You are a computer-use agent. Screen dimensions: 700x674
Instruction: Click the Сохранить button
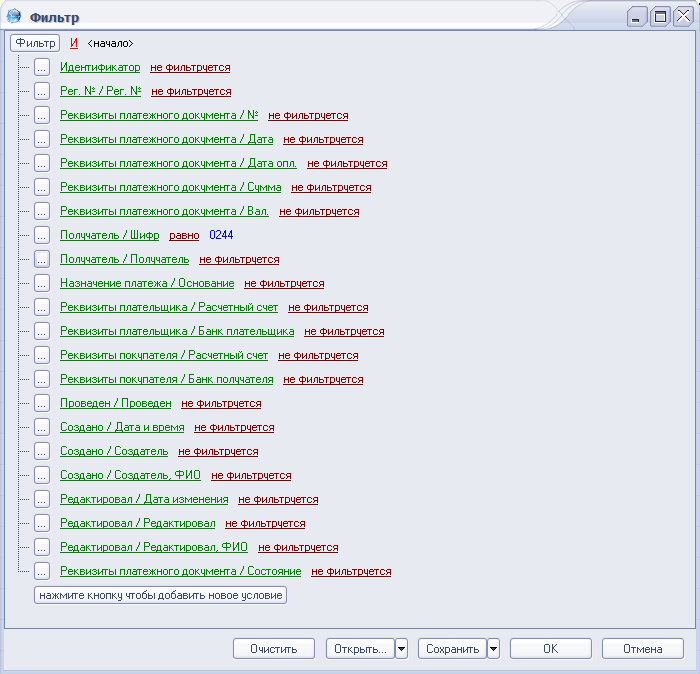point(452,649)
